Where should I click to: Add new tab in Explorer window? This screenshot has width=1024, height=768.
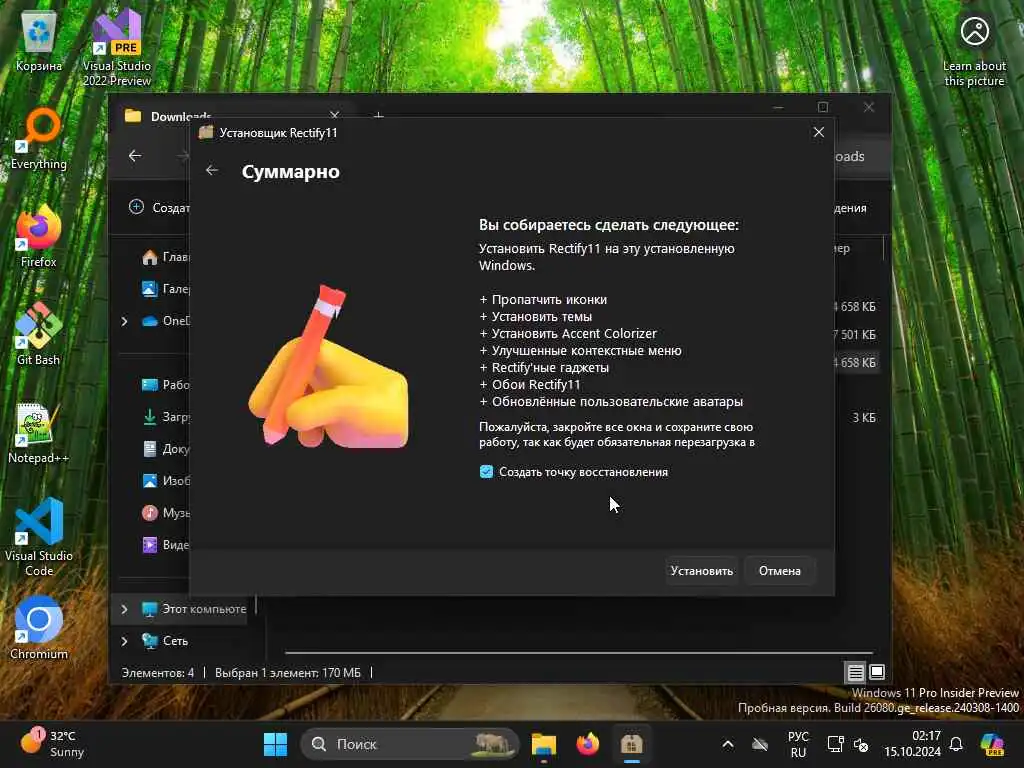pyautogui.click(x=379, y=116)
